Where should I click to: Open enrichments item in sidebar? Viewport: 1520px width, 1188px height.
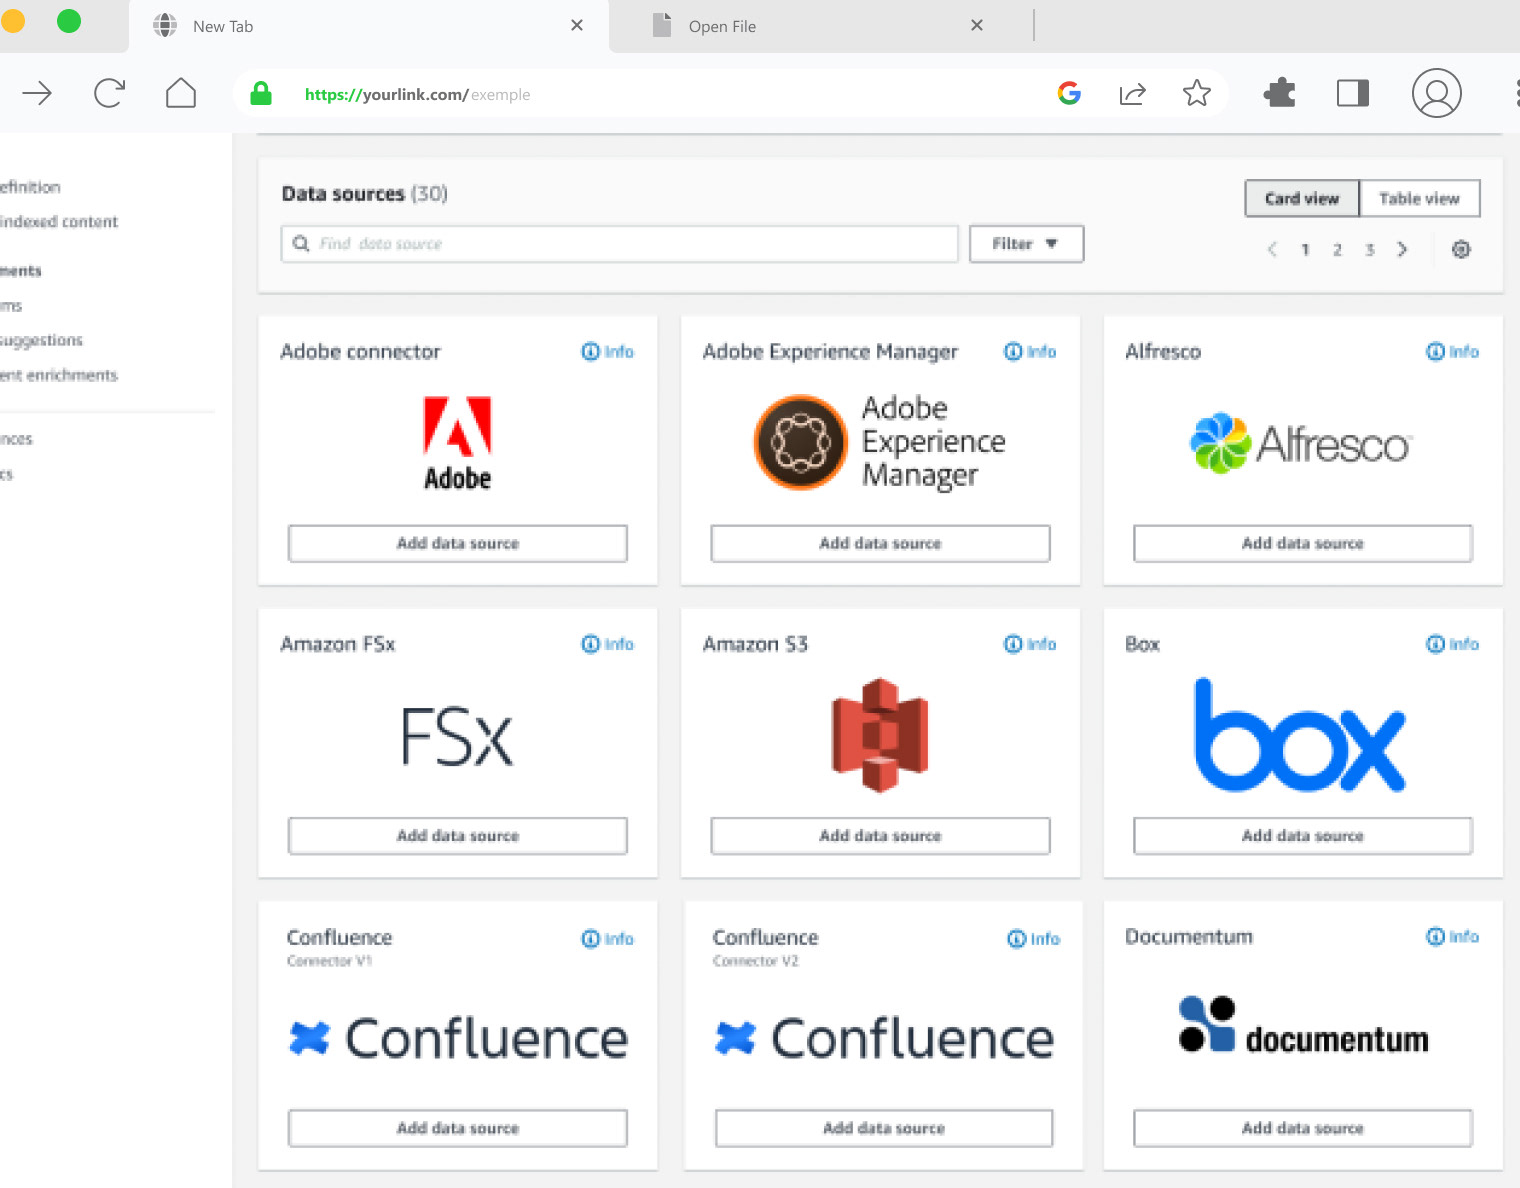tap(59, 375)
